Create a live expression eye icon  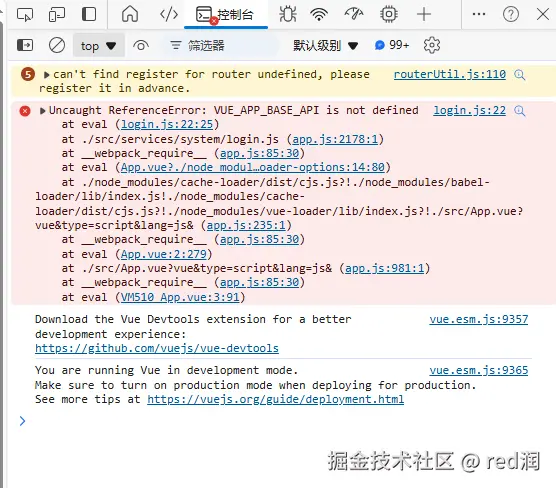[x=141, y=45]
